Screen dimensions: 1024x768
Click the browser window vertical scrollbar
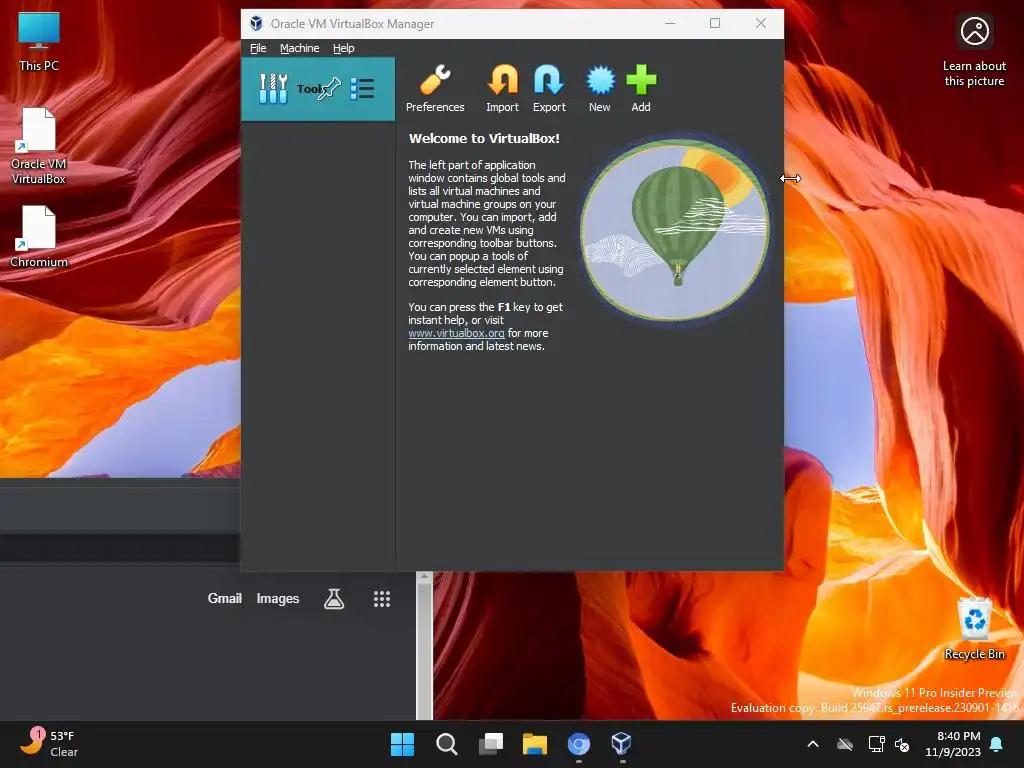[424, 645]
